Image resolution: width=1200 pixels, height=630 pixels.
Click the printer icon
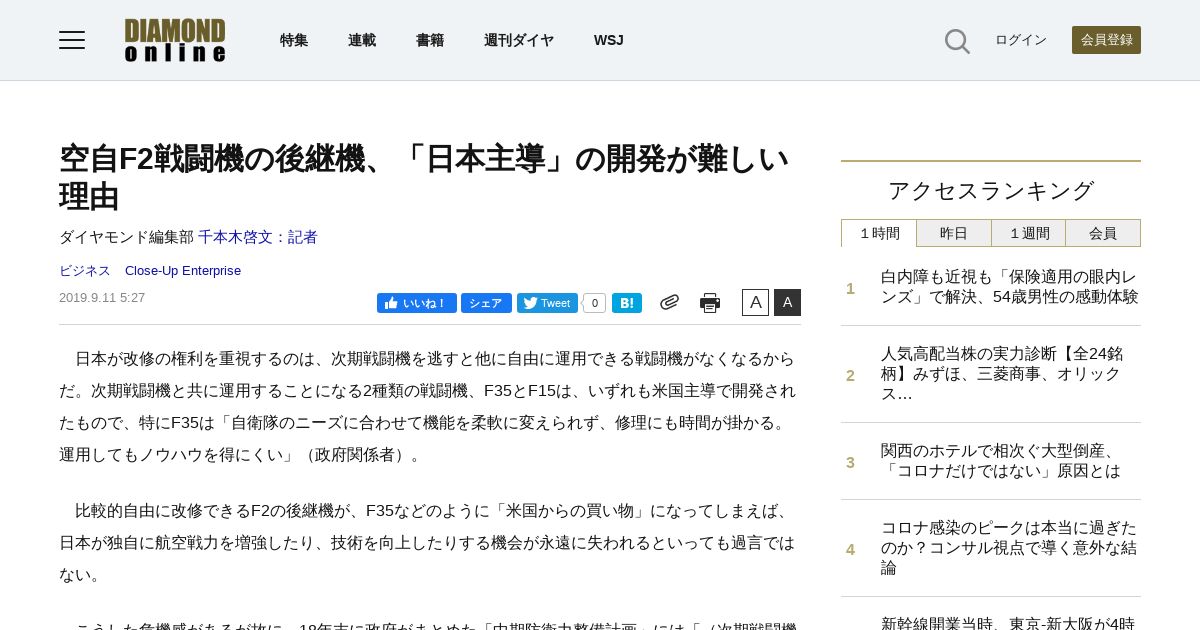tap(710, 303)
